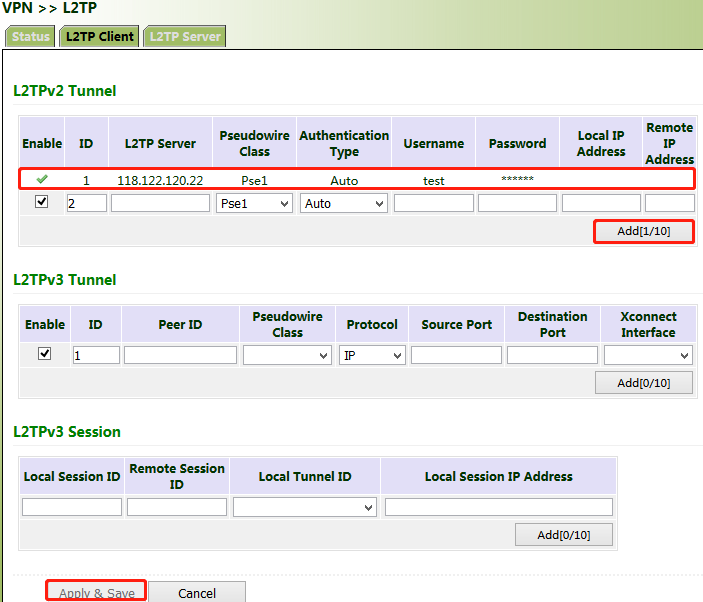This screenshot has height=602, width=703.
Task: Click the Peer ID input field
Action: coord(180,355)
